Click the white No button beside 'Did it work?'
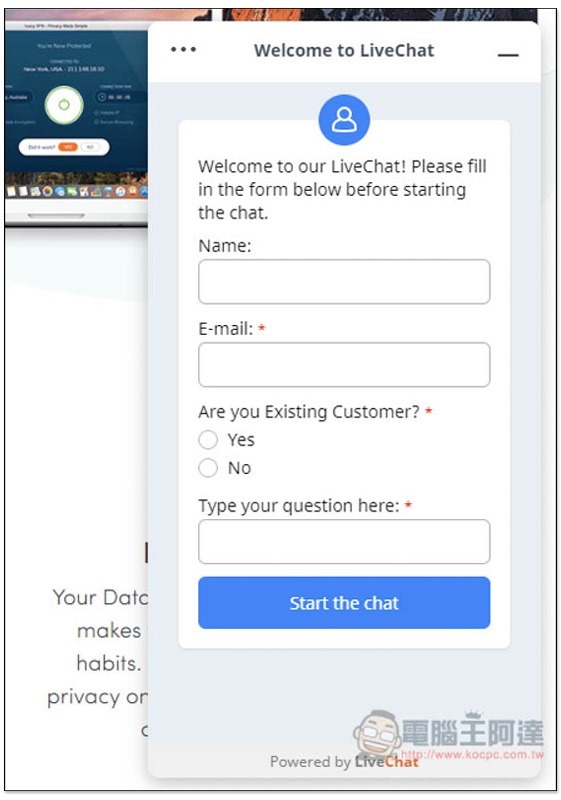The height and width of the screenshot is (800, 561). tap(90, 147)
